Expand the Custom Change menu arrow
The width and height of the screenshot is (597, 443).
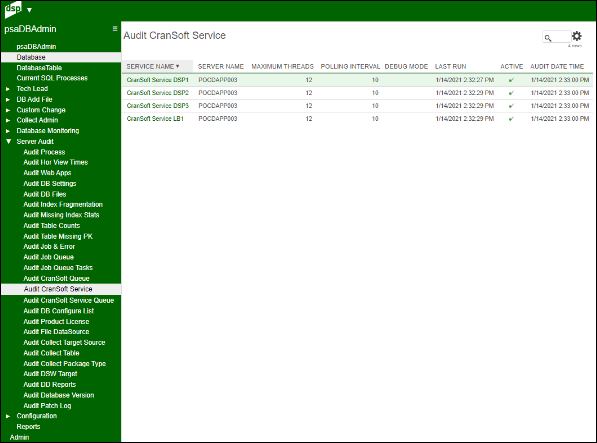pyautogui.click(x=8, y=110)
